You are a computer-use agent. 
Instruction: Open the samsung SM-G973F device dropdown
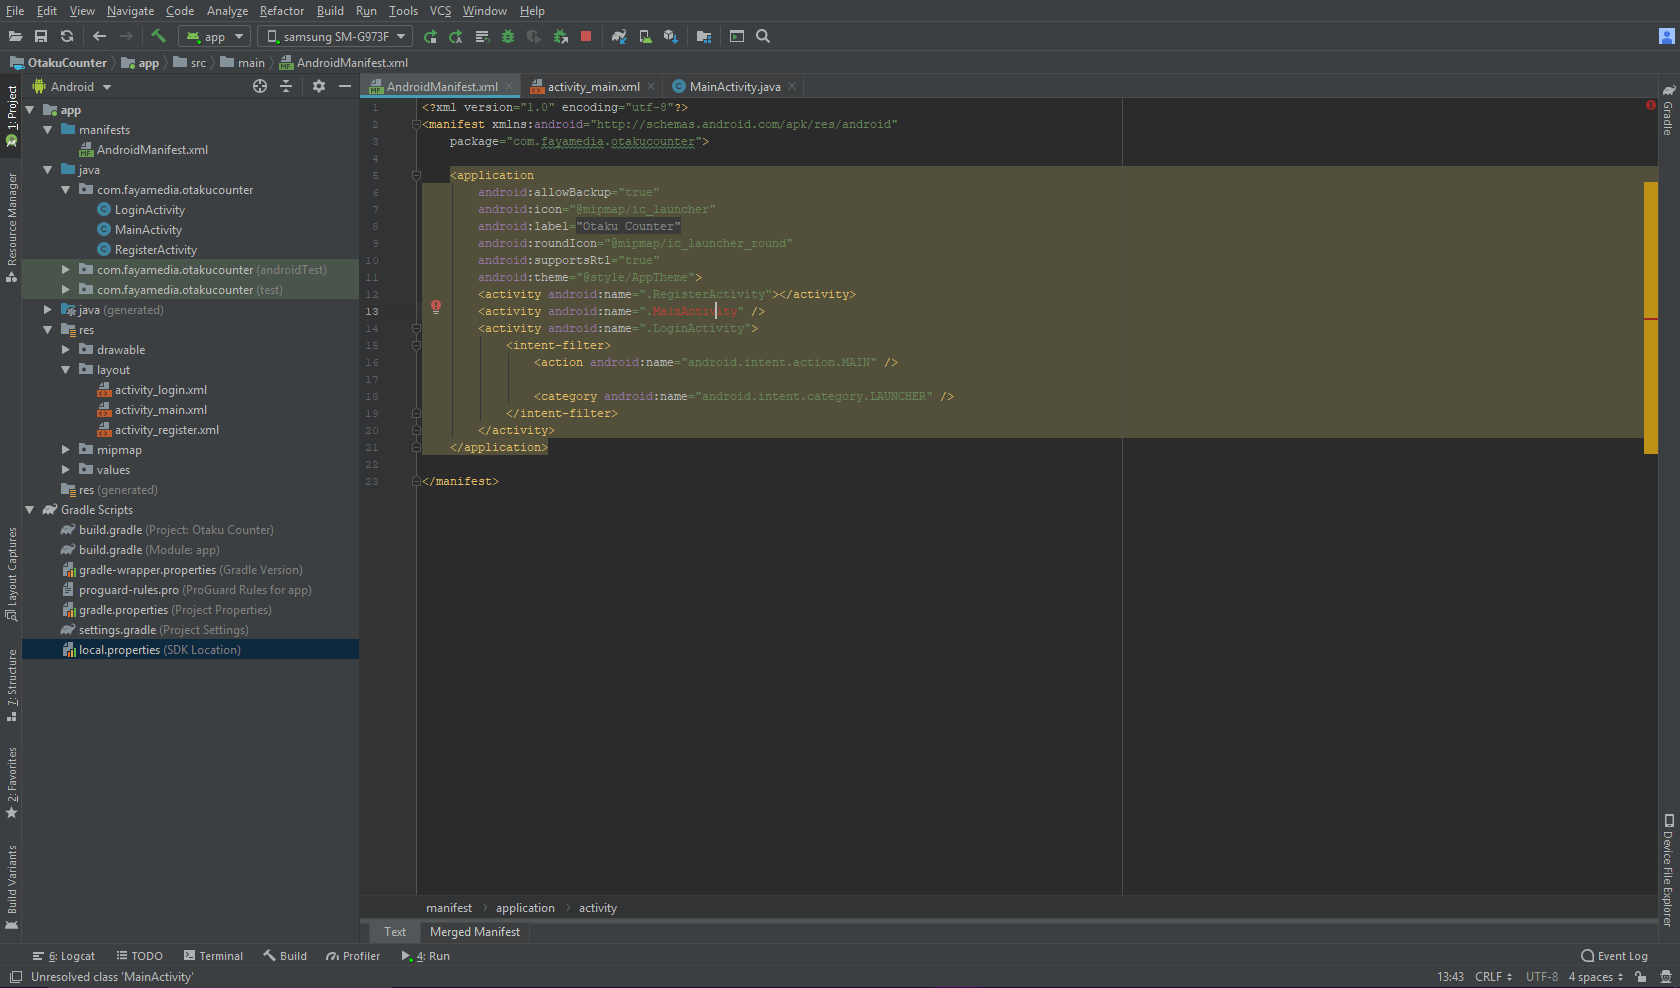click(335, 36)
